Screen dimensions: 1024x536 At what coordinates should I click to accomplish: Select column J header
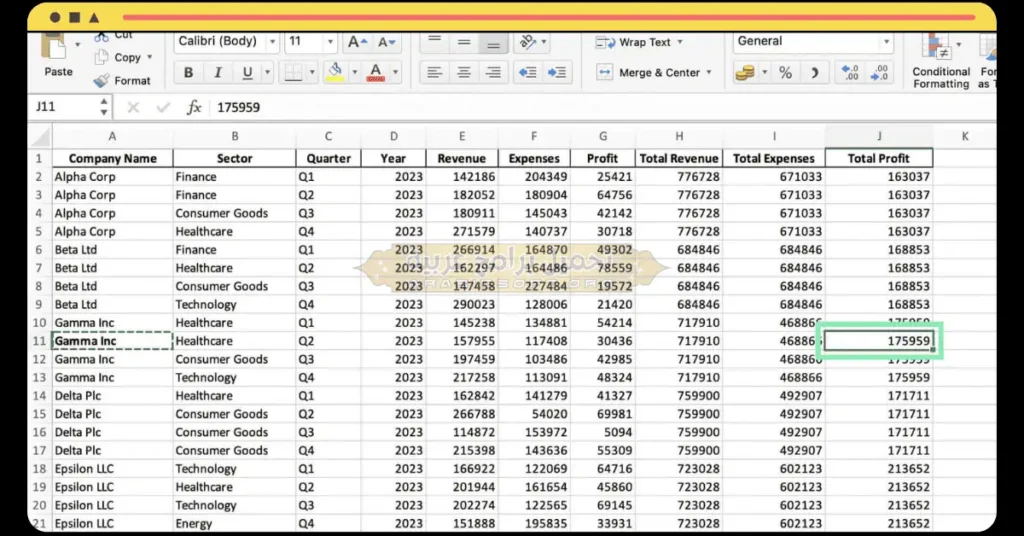pyautogui.click(x=879, y=136)
